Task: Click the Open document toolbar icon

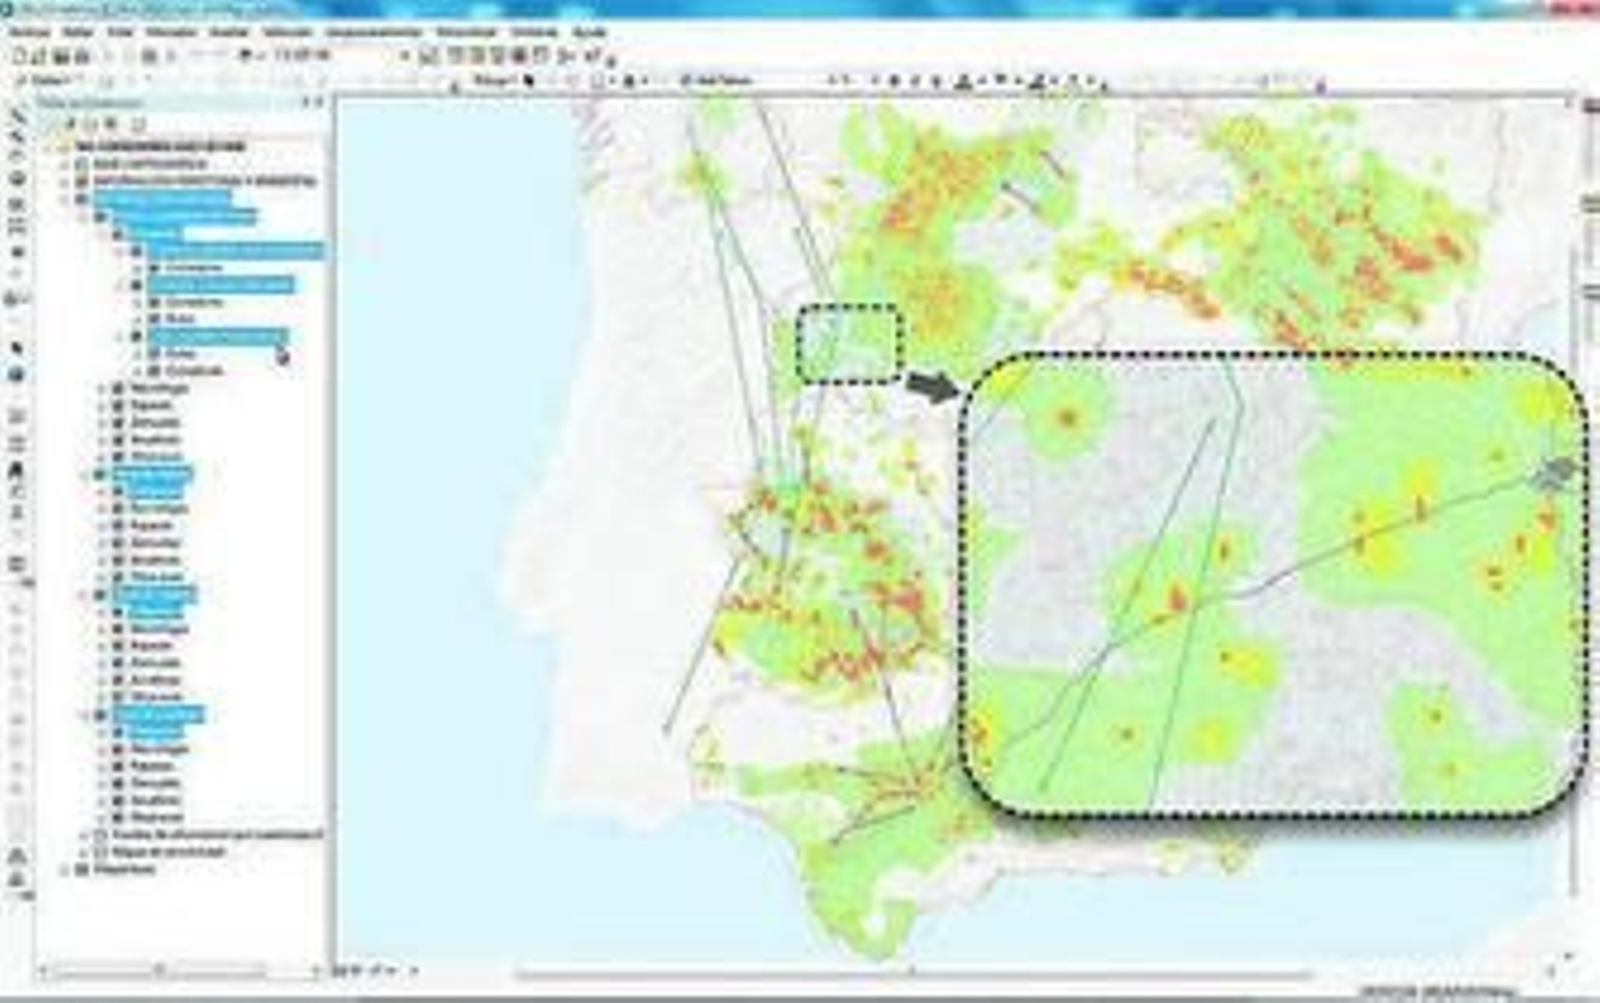Action: pos(38,57)
